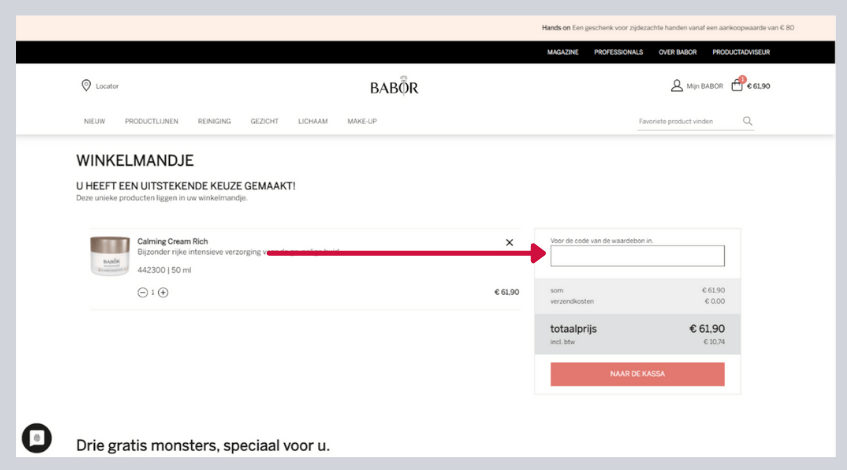Select the totaalprijs € 61,90 amount

(707, 328)
